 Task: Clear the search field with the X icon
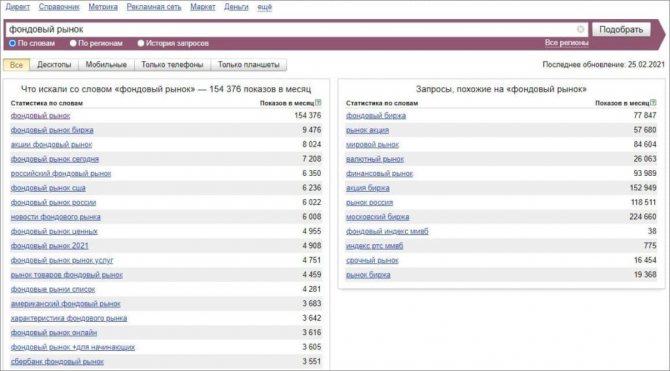[580, 29]
